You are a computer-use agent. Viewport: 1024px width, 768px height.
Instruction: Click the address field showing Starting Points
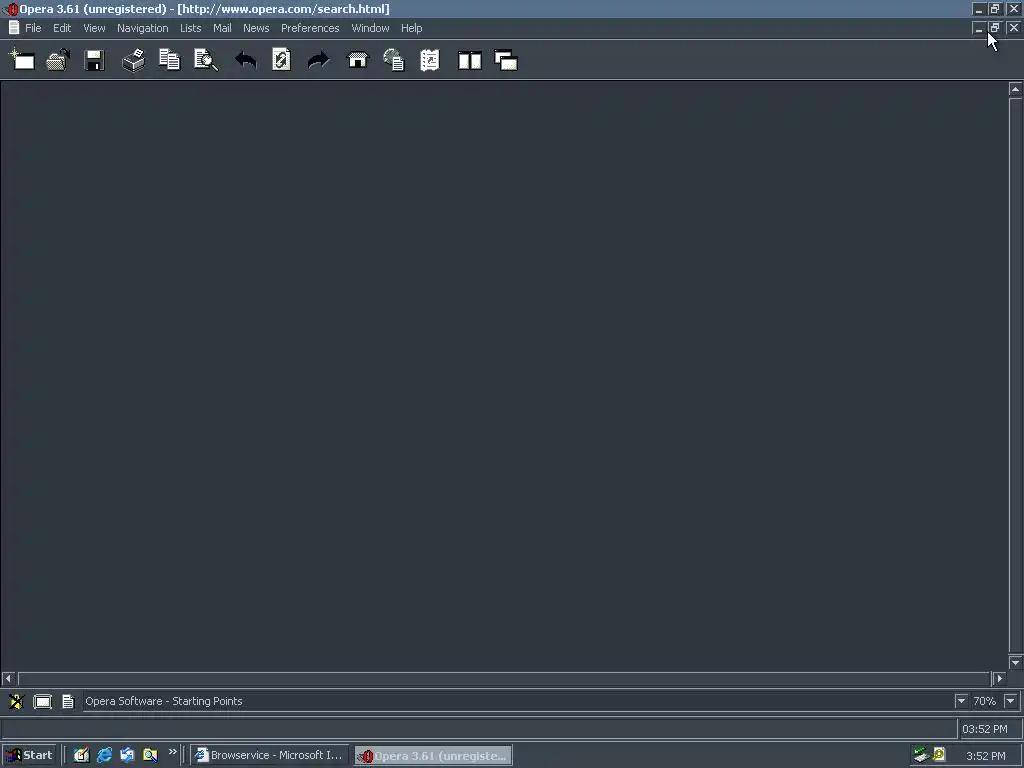(x=519, y=701)
